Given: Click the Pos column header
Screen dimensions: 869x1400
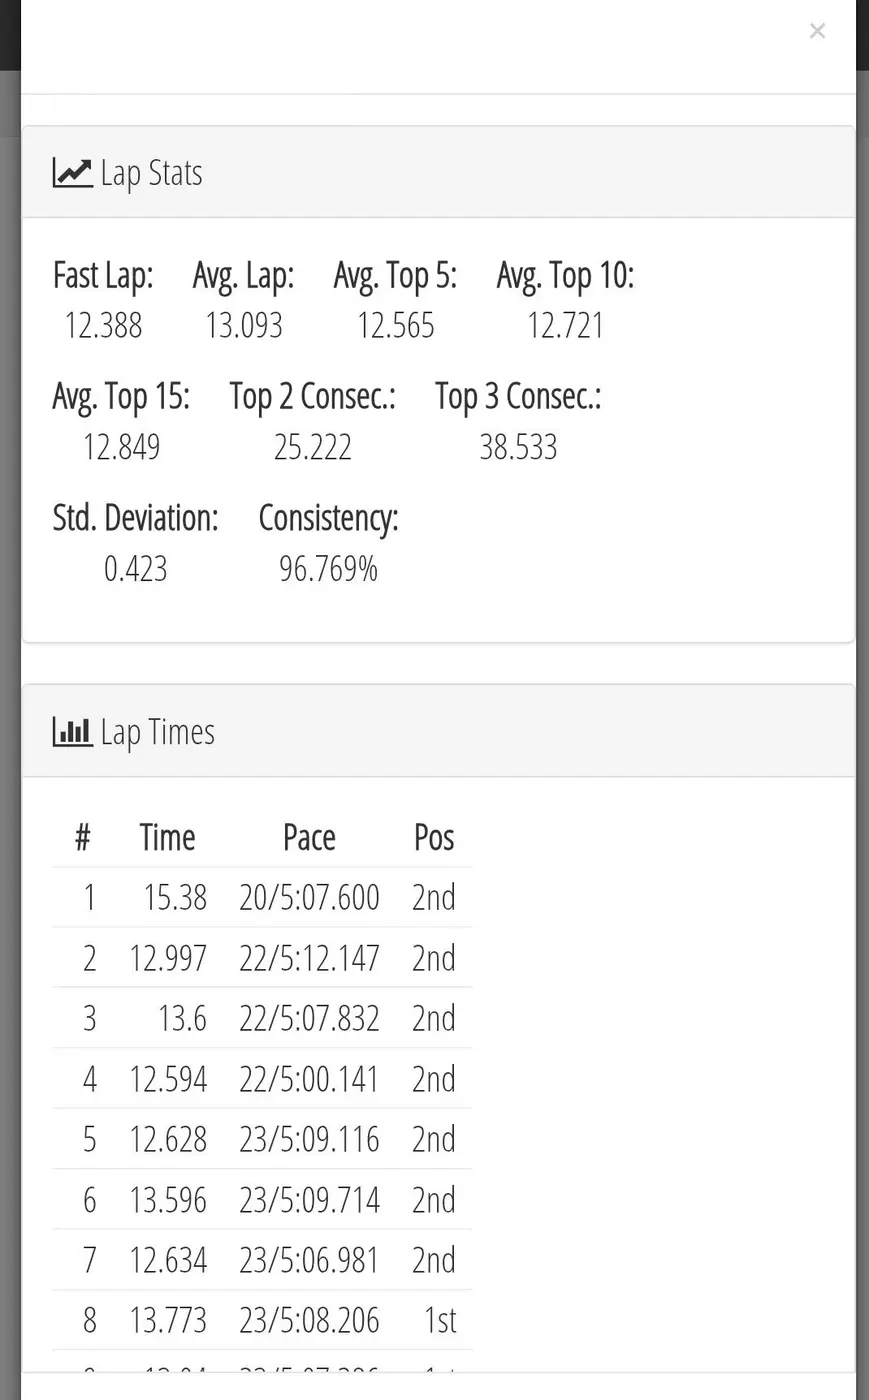Looking at the screenshot, I should point(434,837).
